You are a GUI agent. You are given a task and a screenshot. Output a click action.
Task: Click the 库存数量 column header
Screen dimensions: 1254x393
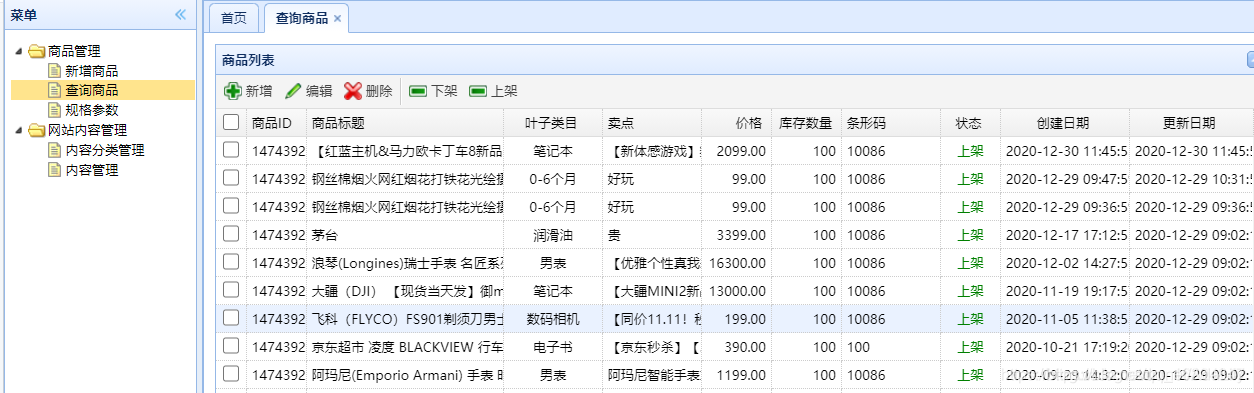806,123
